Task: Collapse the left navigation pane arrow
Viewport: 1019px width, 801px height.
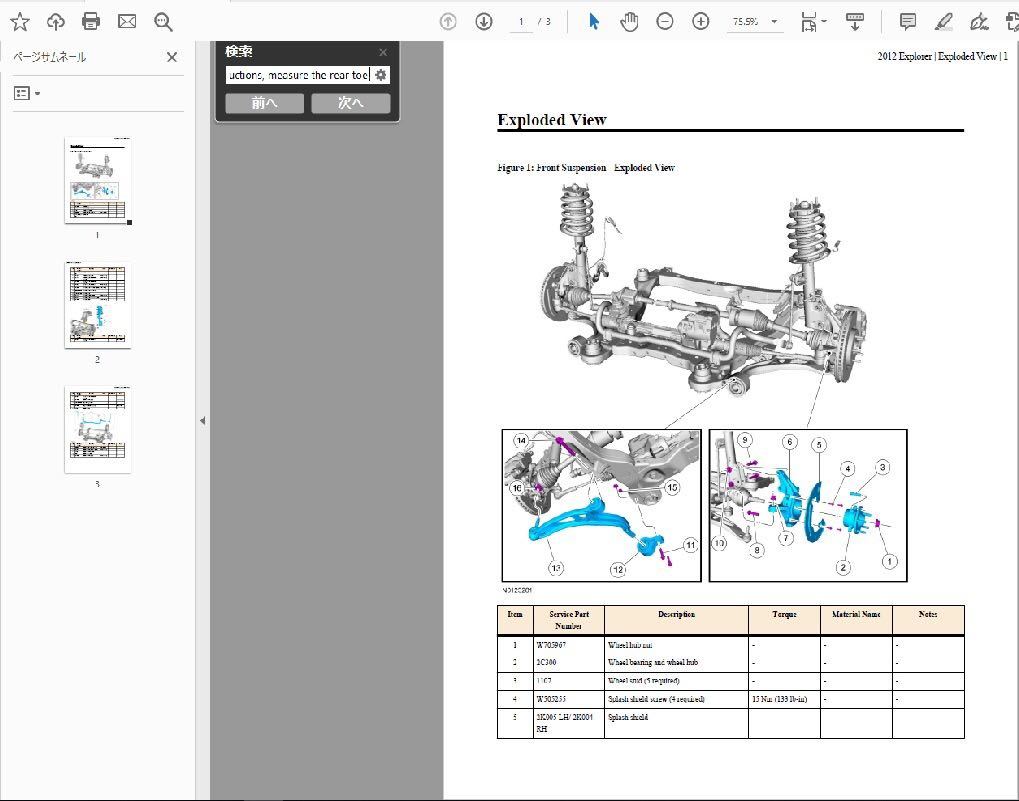Action: click(202, 421)
